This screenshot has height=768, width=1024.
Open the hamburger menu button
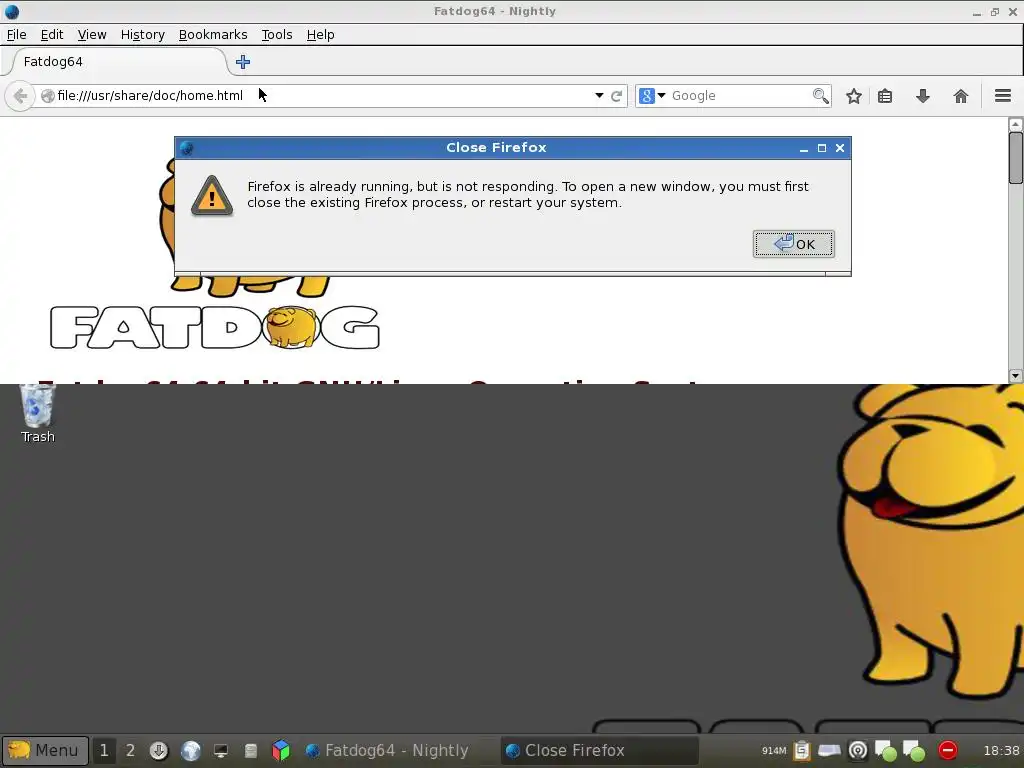click(1003, 96)
